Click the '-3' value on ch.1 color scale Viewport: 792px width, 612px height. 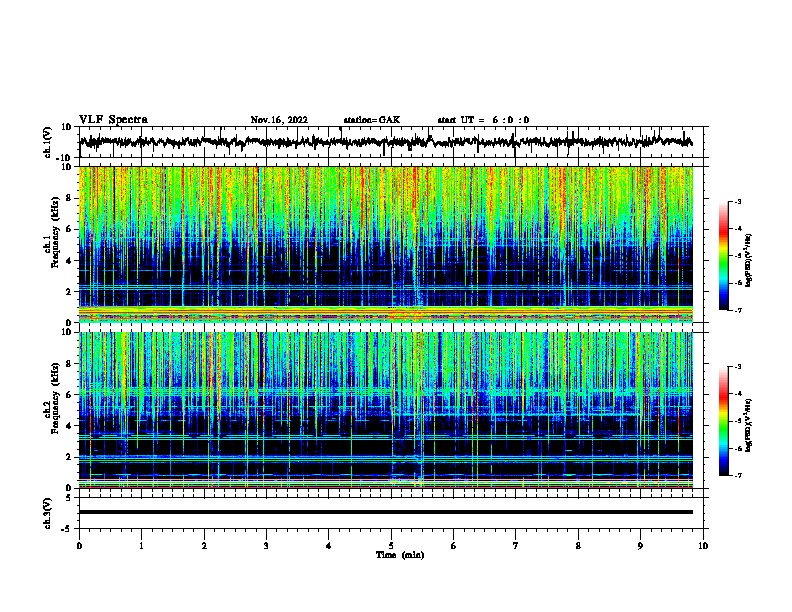click(738, 201)
